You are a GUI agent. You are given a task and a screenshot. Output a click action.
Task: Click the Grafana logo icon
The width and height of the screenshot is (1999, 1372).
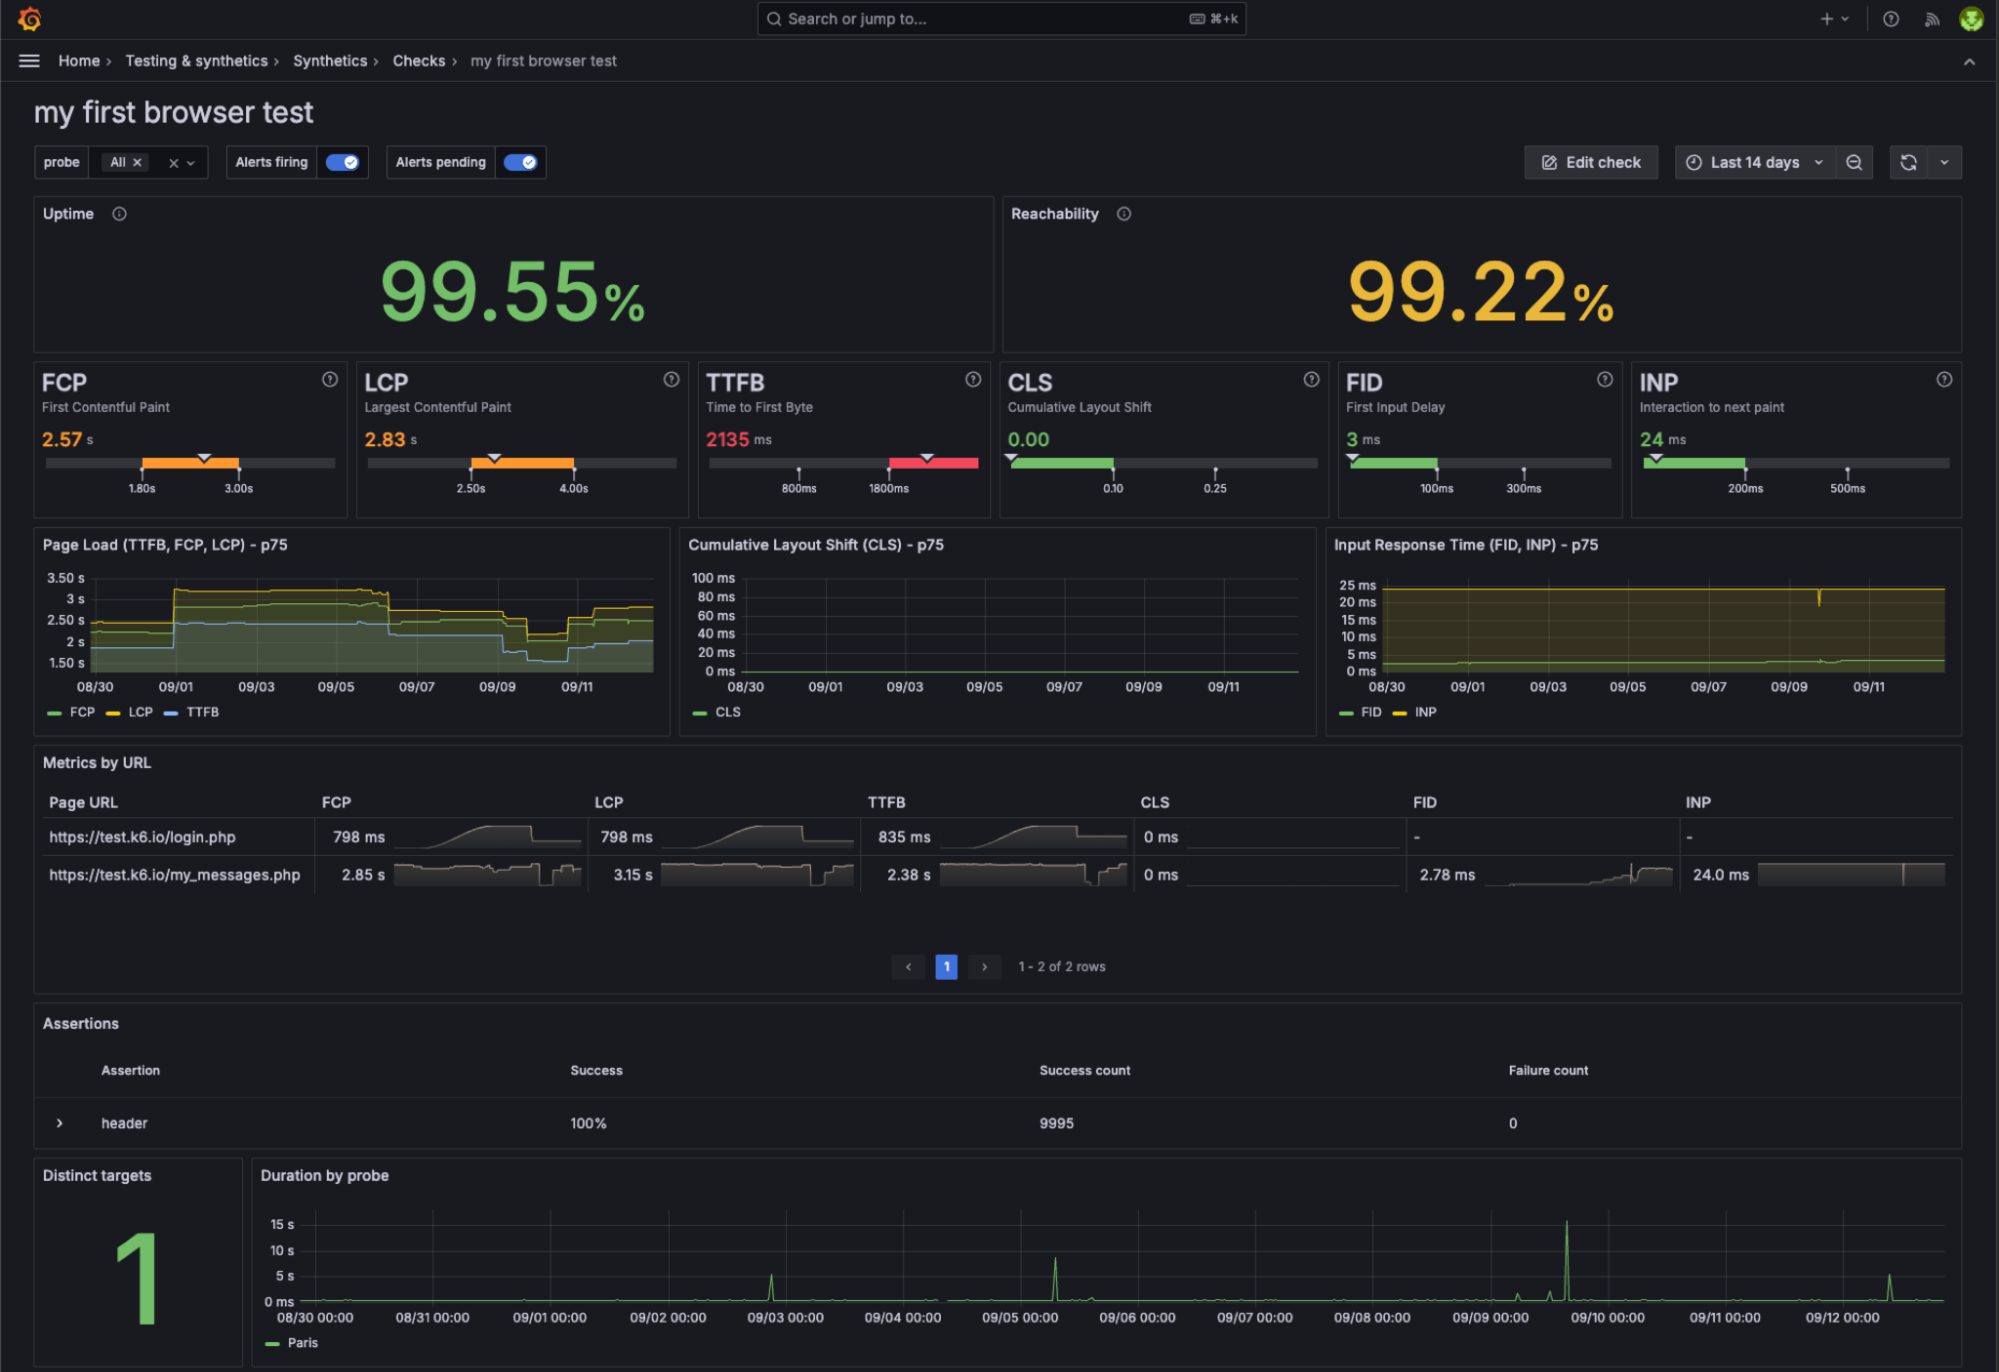click(x=30, y=19)
